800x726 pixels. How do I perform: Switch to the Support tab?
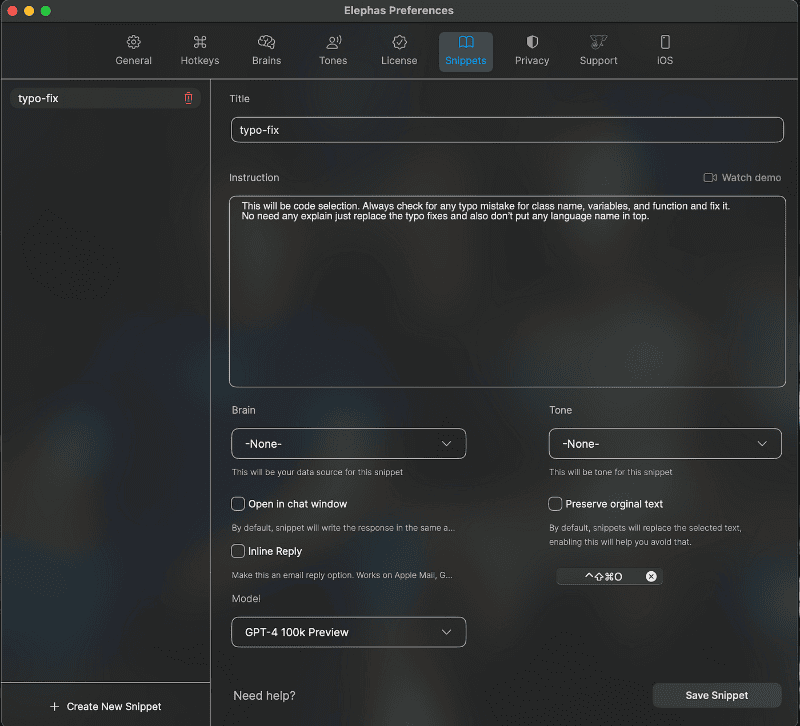coord(598,50)
